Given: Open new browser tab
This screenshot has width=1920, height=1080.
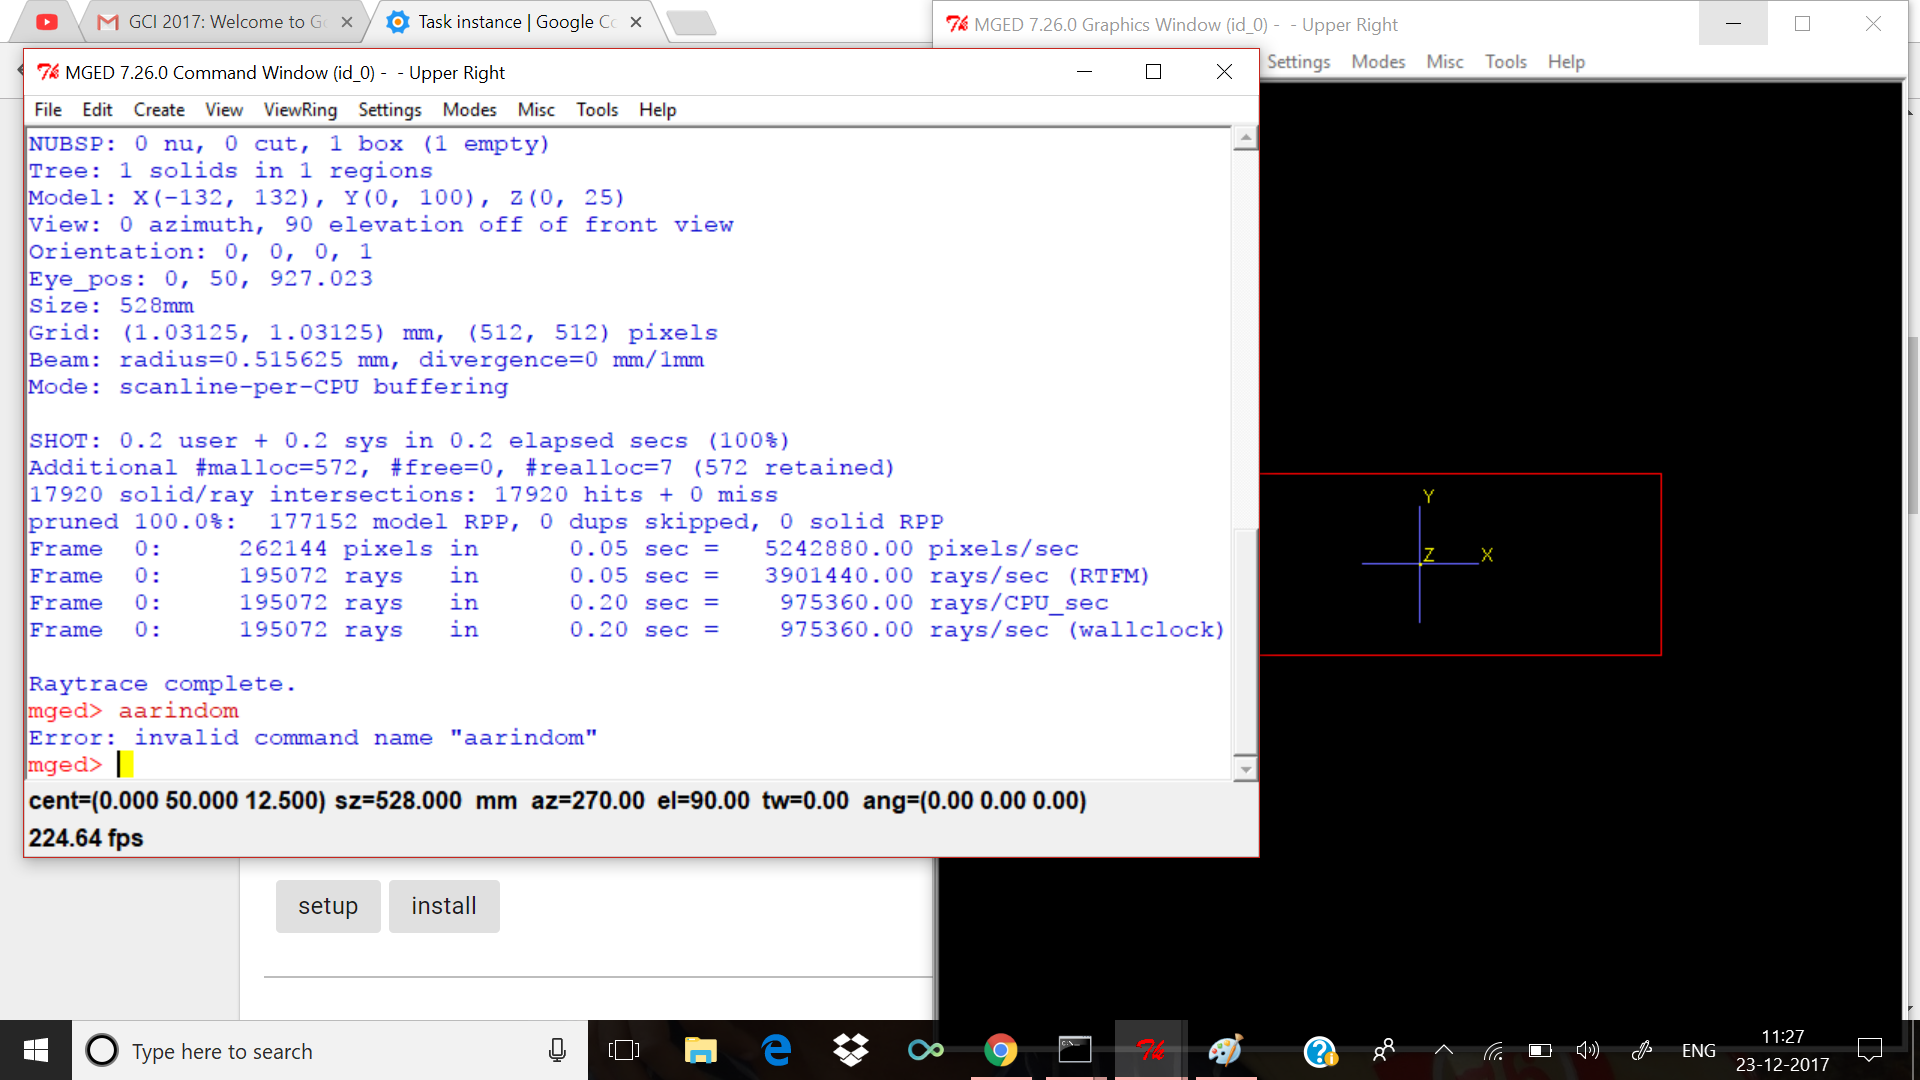Looking at the screenshot, I should click(691, 23).
